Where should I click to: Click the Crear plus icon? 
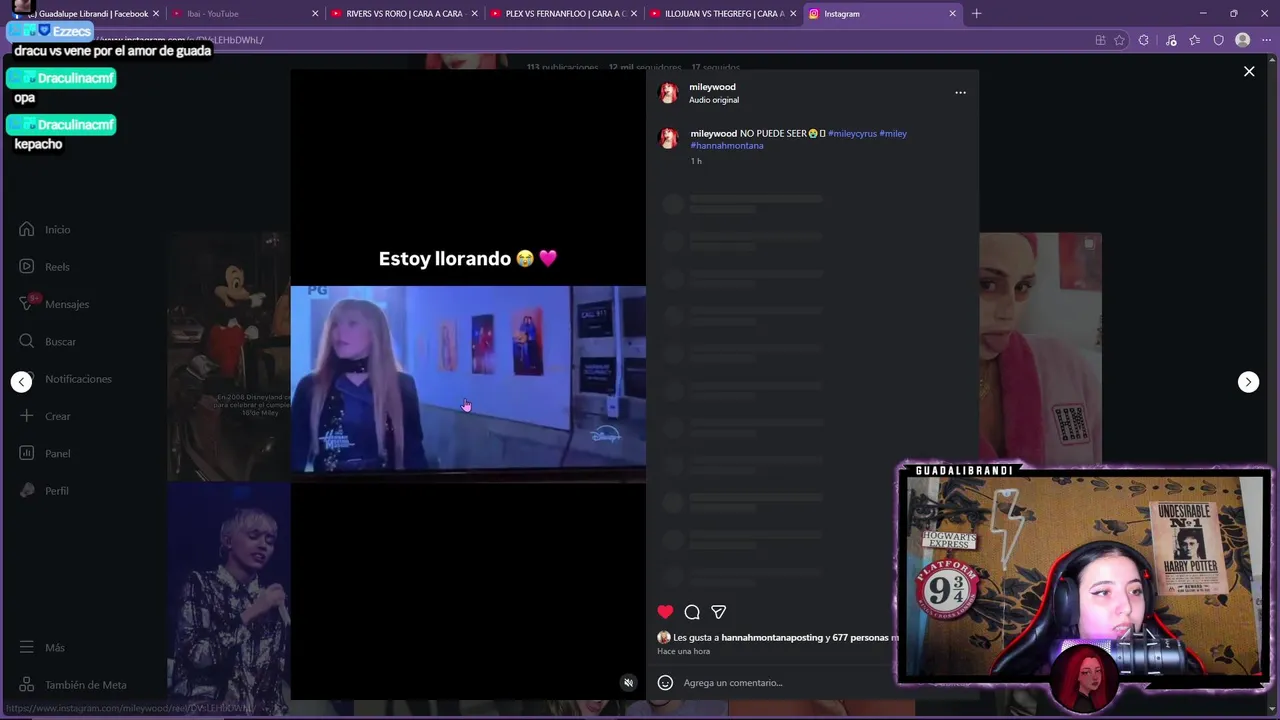(x=27, y=416)
